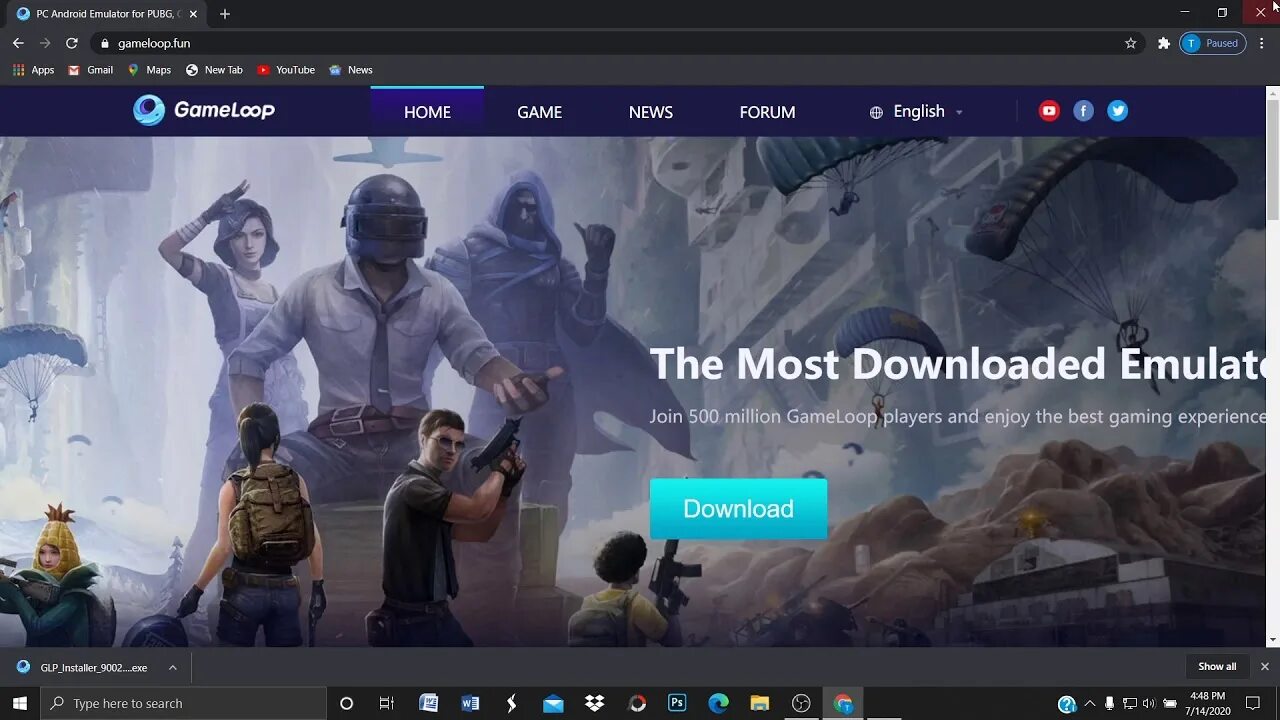Close the PC Android Emulator tab
The height and width of the screenshot is (720, 1280).
tap(193, 14)
